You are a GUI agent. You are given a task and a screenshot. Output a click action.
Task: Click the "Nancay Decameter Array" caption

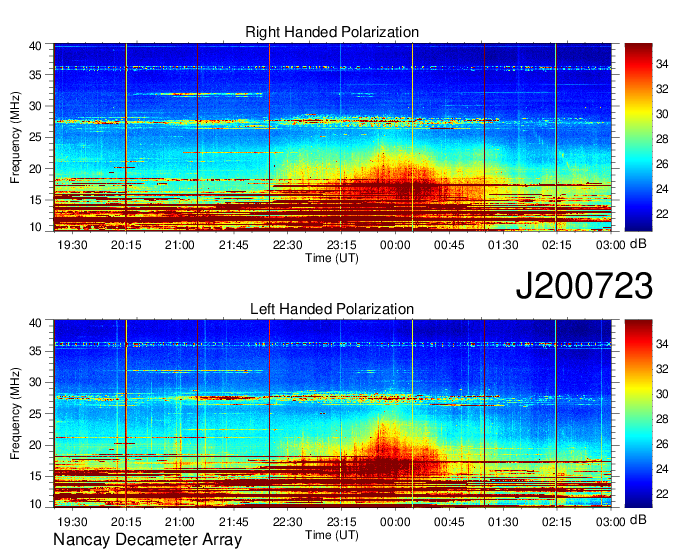pyautogui.click(x=147, y=540)
